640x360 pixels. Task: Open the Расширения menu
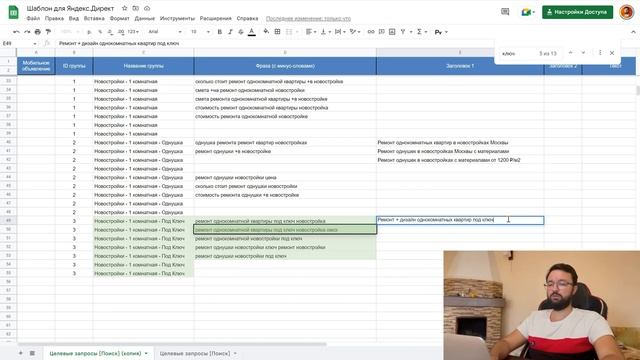pyautogui.click(x=216, y=18)
